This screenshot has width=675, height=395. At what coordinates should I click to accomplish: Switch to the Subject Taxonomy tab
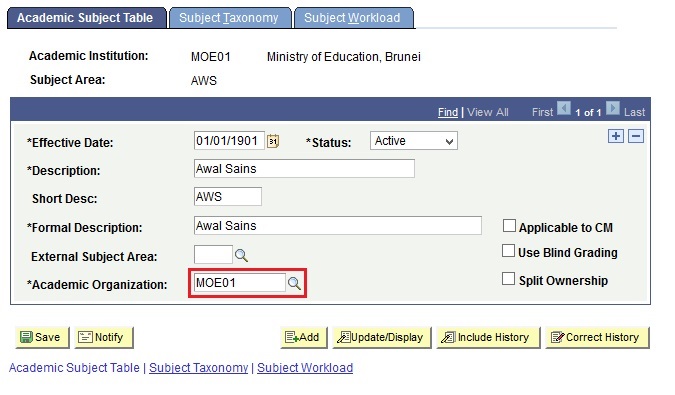tap(230, 18)
